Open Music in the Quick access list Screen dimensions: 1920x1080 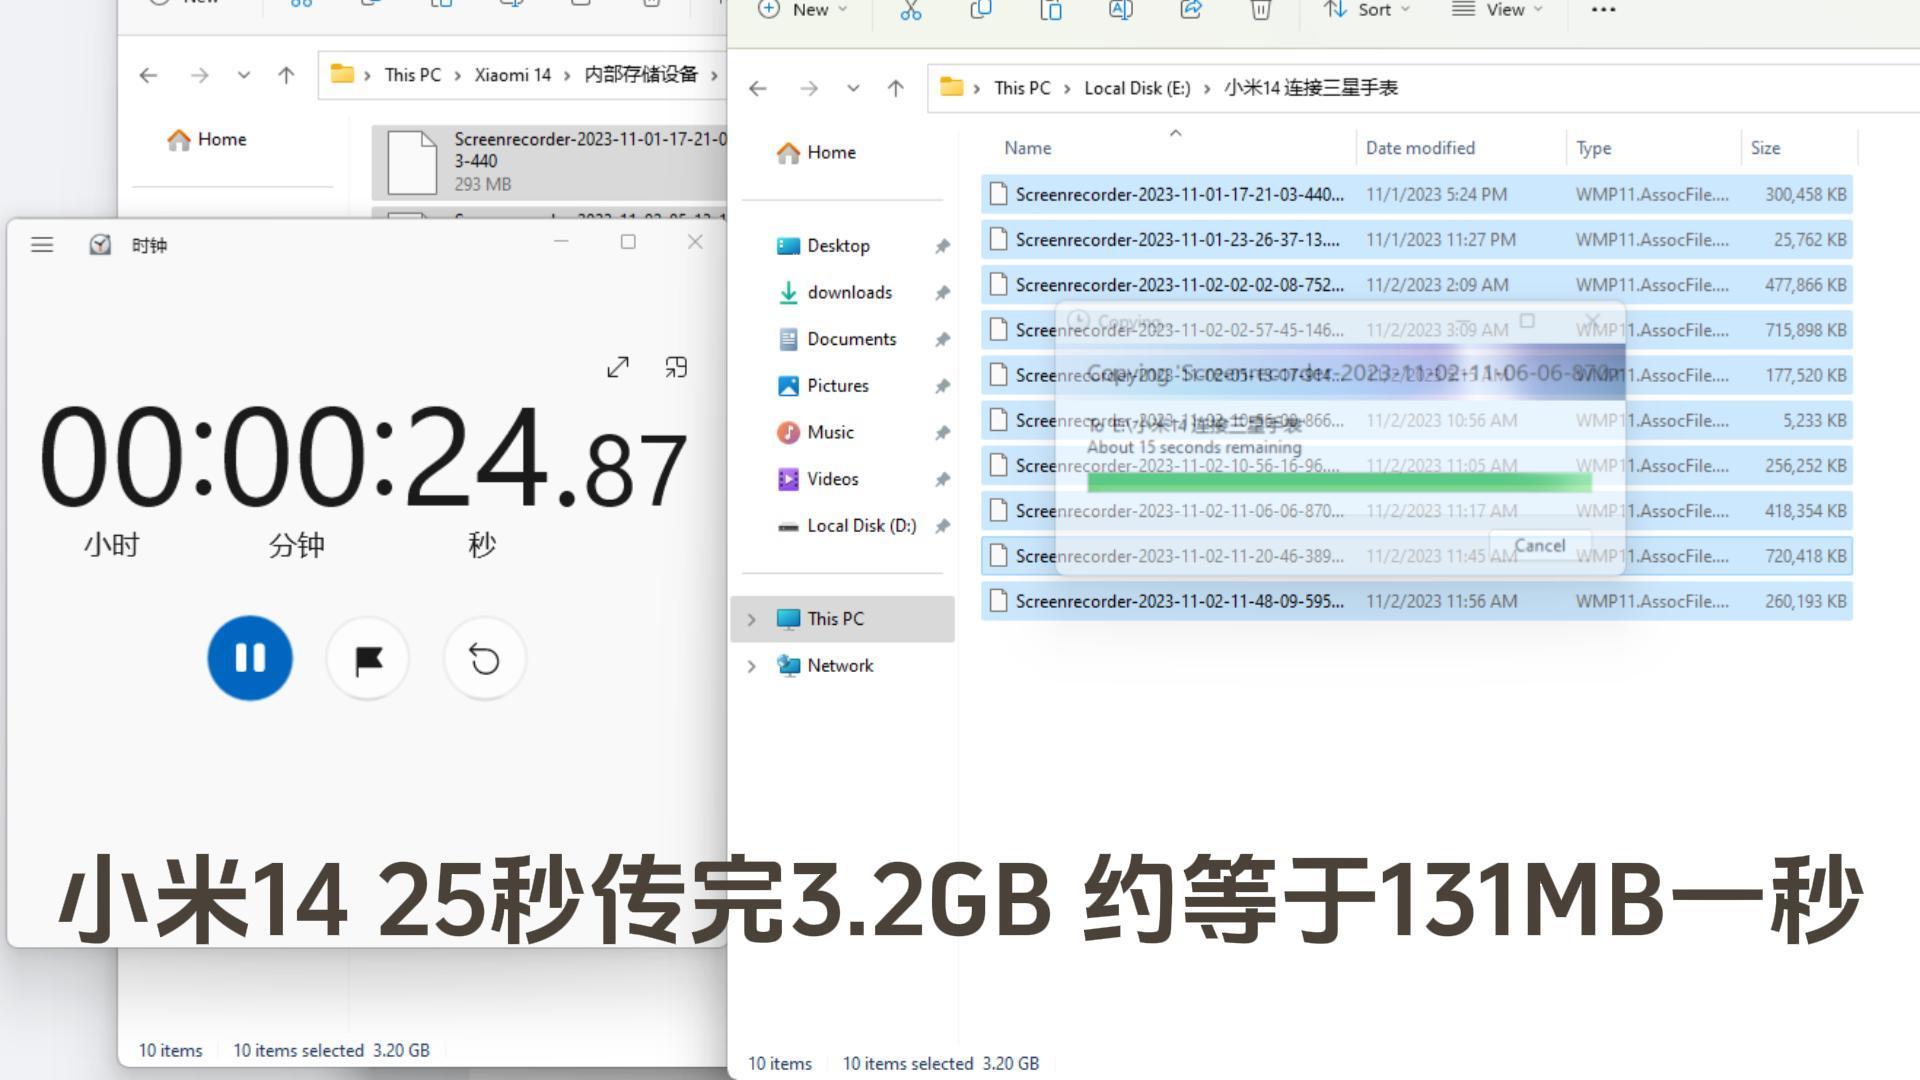pyautogui.click(x=830, y=432)
